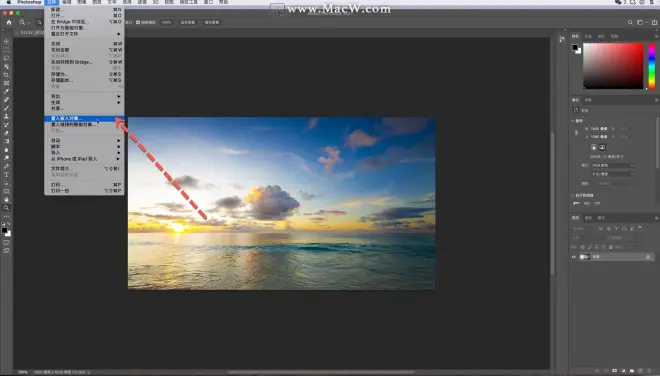Open the layer filter kind dropdown
This screenshot has width=660, height=376.
pos(583,228)
